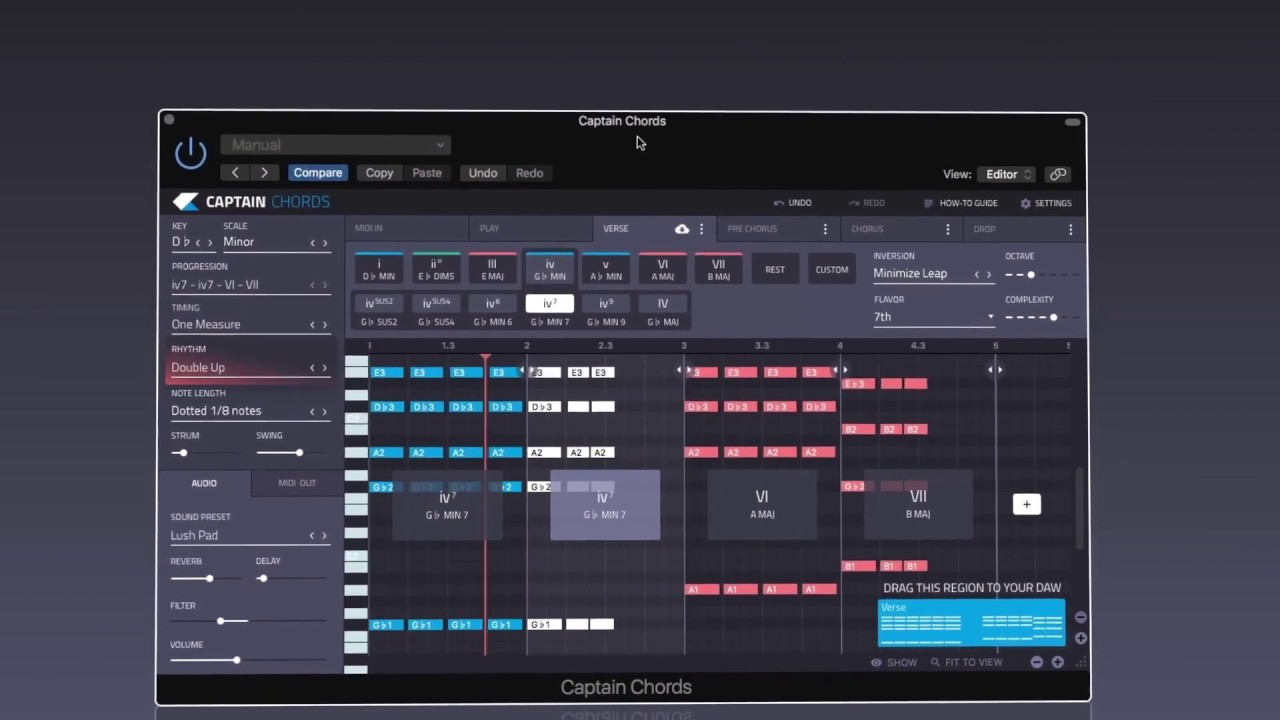
Task: Click FIT TO VIEW
Action: 966,662
